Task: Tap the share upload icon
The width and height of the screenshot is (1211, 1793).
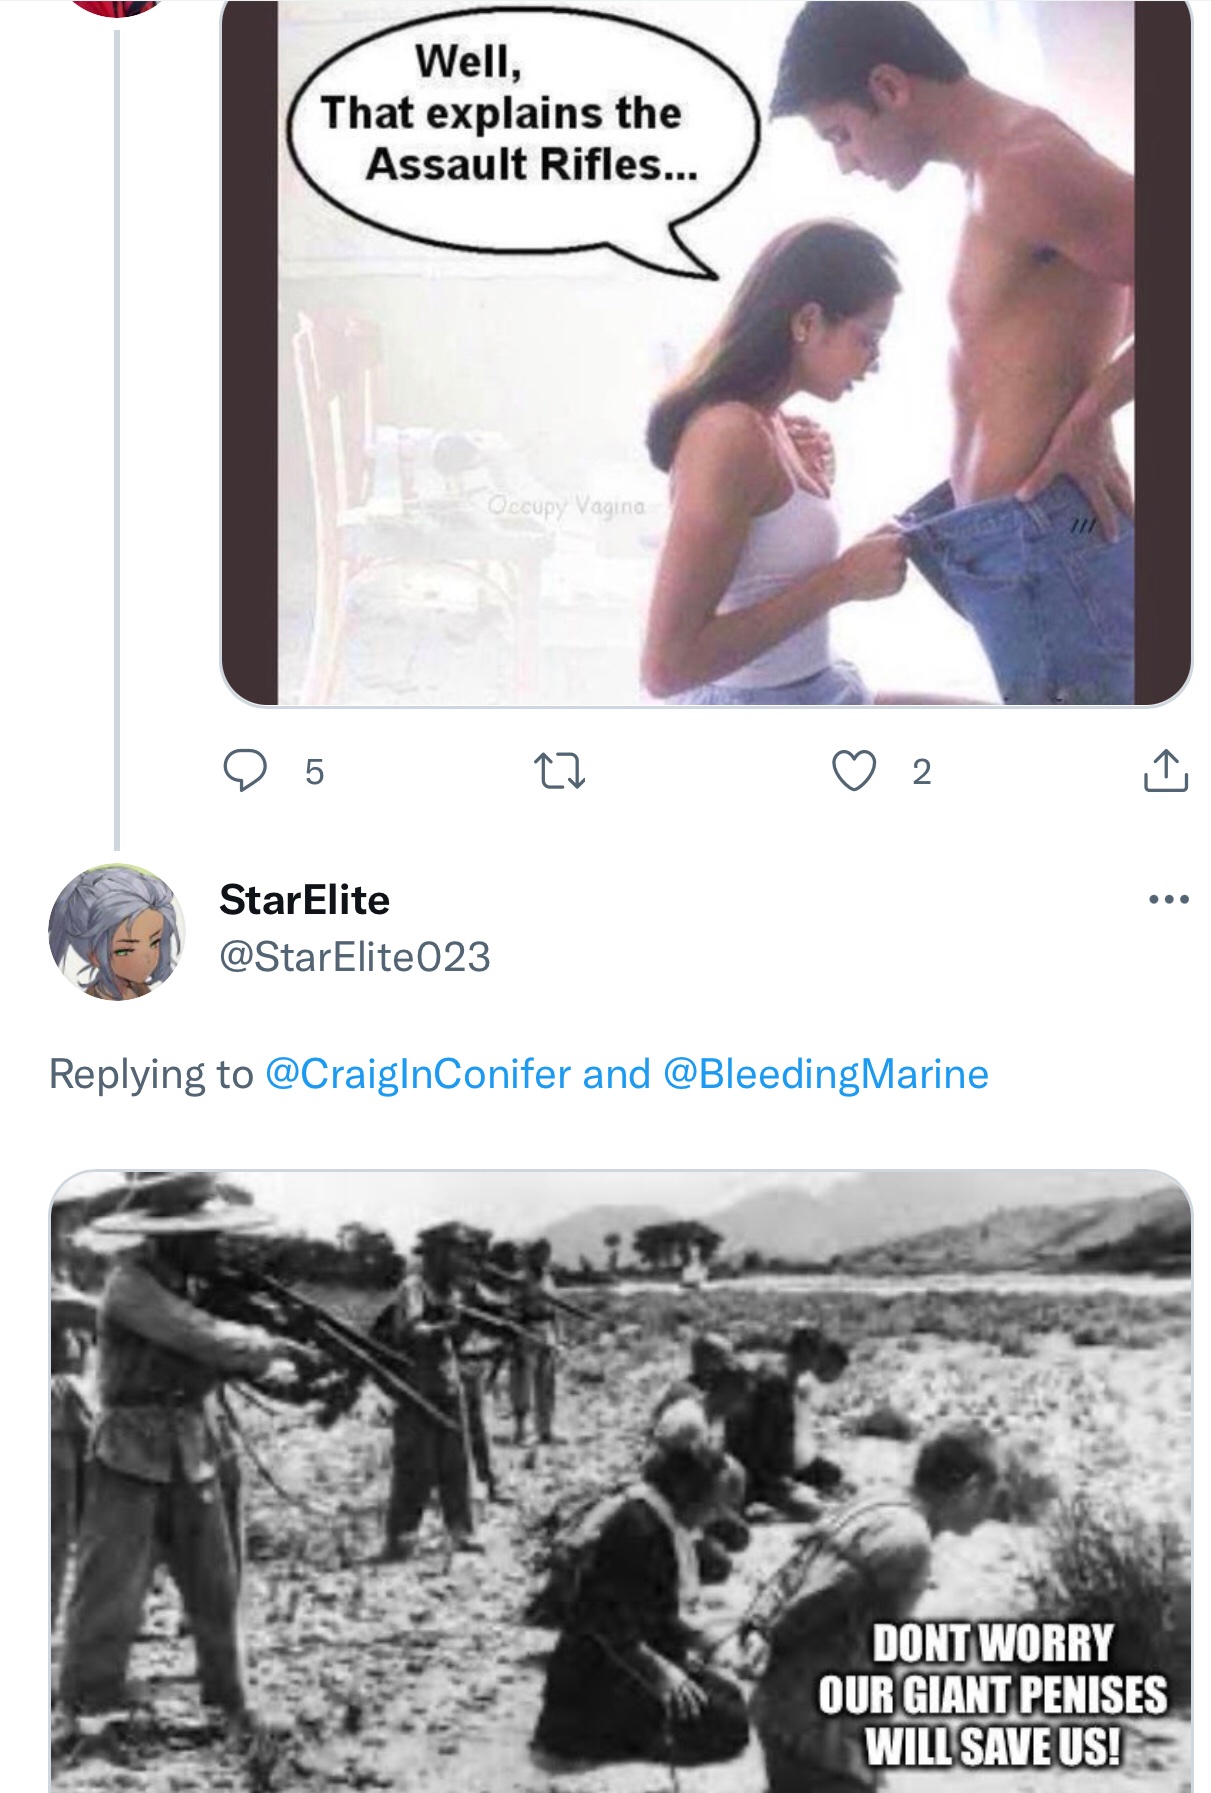Action: [1165, 771]
